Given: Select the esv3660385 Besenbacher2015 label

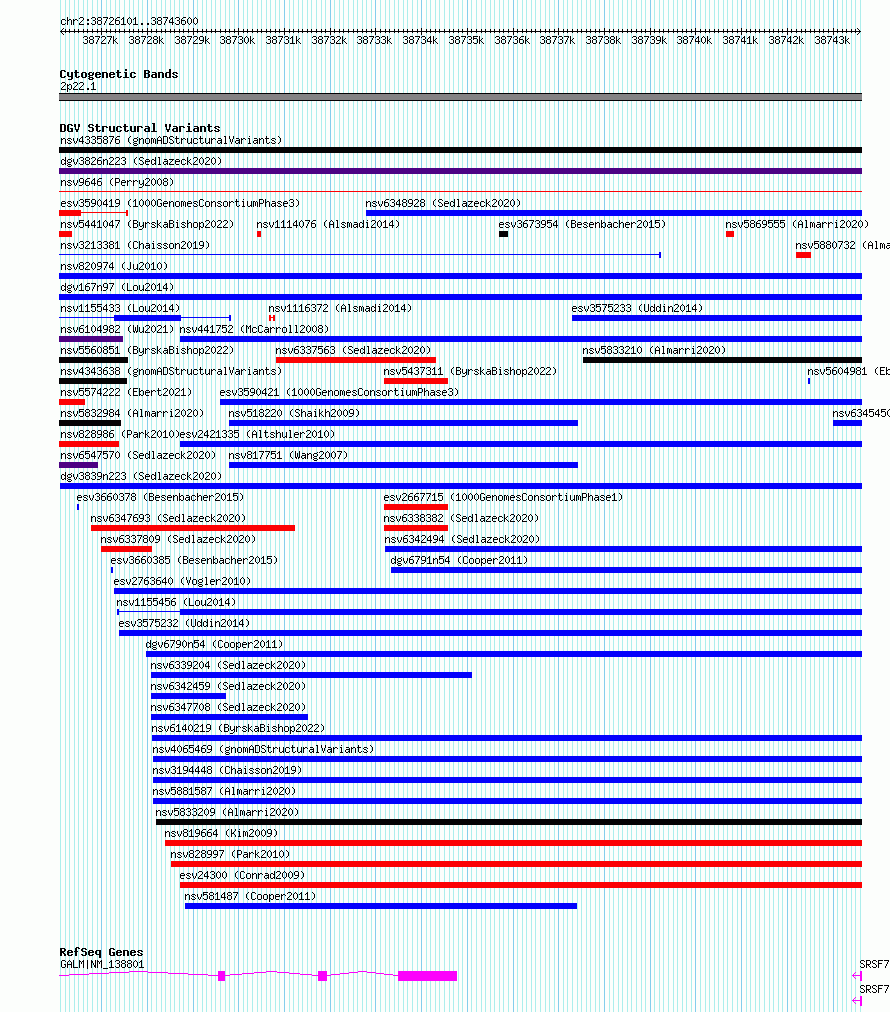Looking at the screenshot, I should 194,560.
